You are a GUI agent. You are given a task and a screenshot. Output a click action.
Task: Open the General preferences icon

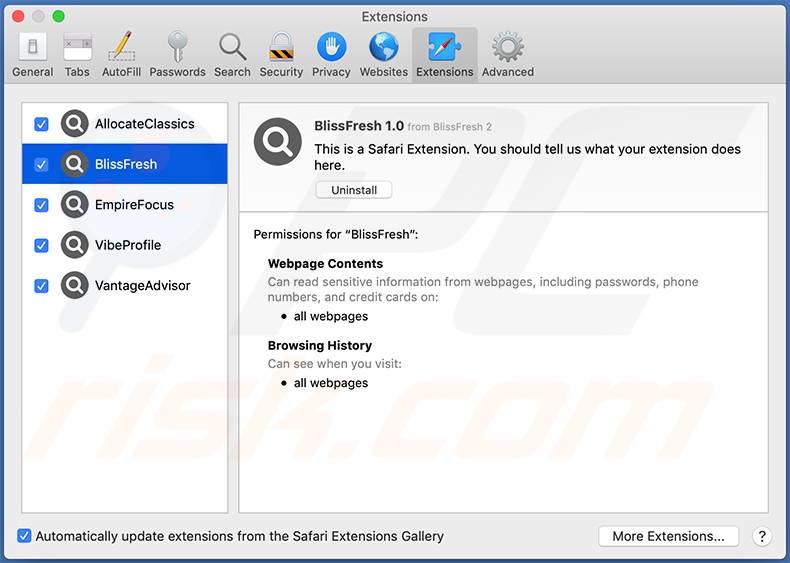(x=33, y=47)
